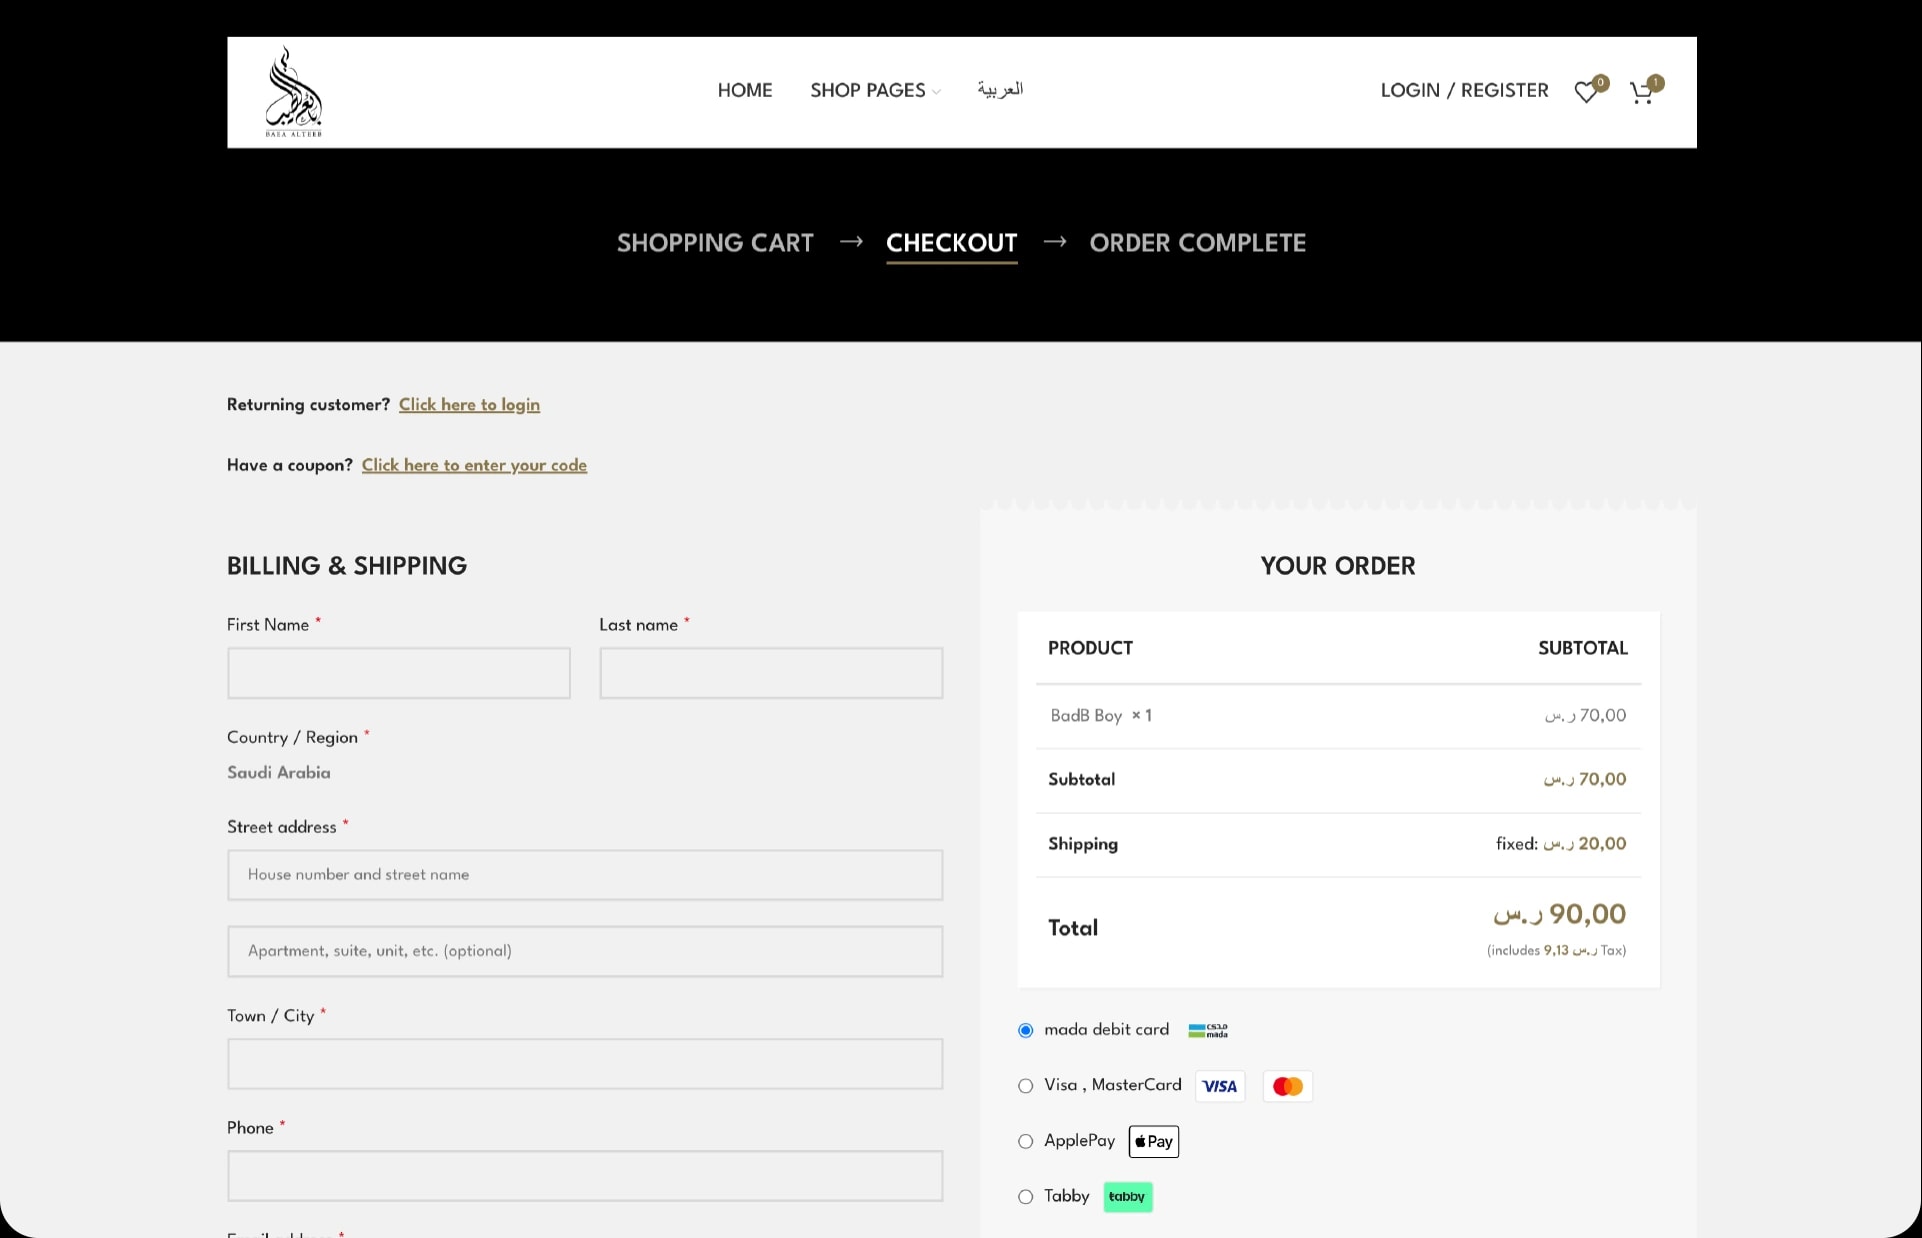This screenshot has width=1922, height=1238.
Task: Expand the SHOP PAGES menu
Action: pos(875,90)
